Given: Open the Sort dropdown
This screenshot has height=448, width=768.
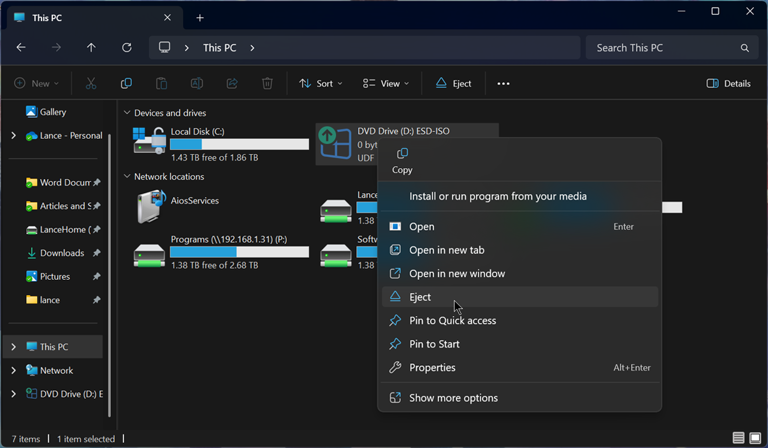Looking at the screenshot, I should [321, 83].
